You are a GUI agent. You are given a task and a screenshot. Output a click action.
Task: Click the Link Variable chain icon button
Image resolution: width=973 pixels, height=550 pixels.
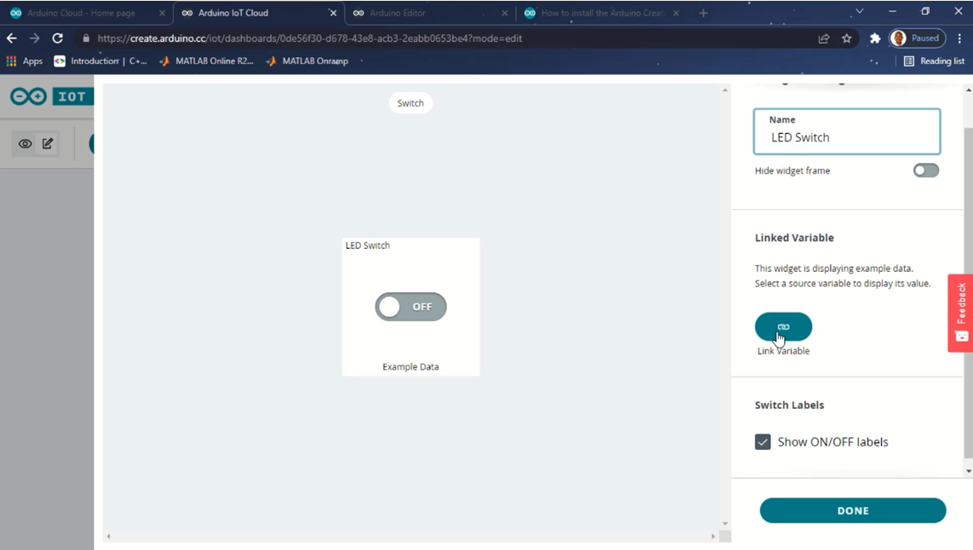pyautogui.click(x=783, y=327)
